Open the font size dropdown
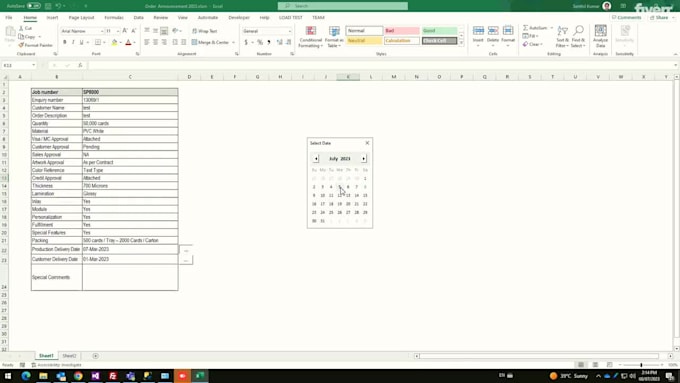Screen dimensions: 680x383 (x=118, y=31)
